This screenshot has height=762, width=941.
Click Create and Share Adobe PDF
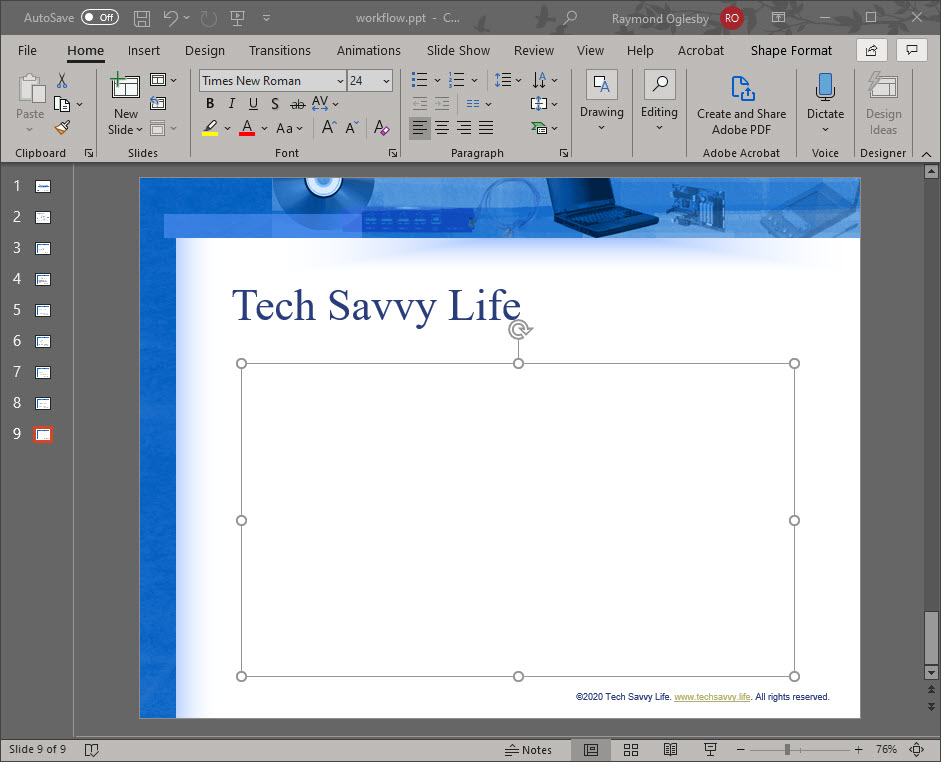click(x=741, y=104)
